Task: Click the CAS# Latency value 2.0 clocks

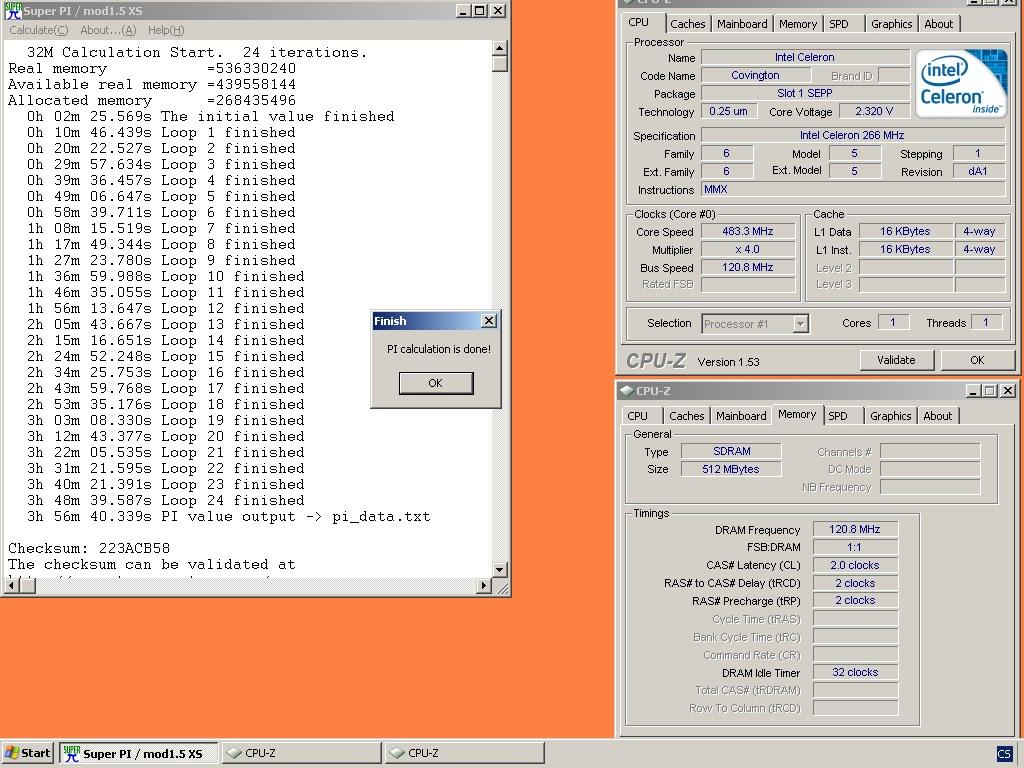Action: pyautogui.click(x=855, y=565)
